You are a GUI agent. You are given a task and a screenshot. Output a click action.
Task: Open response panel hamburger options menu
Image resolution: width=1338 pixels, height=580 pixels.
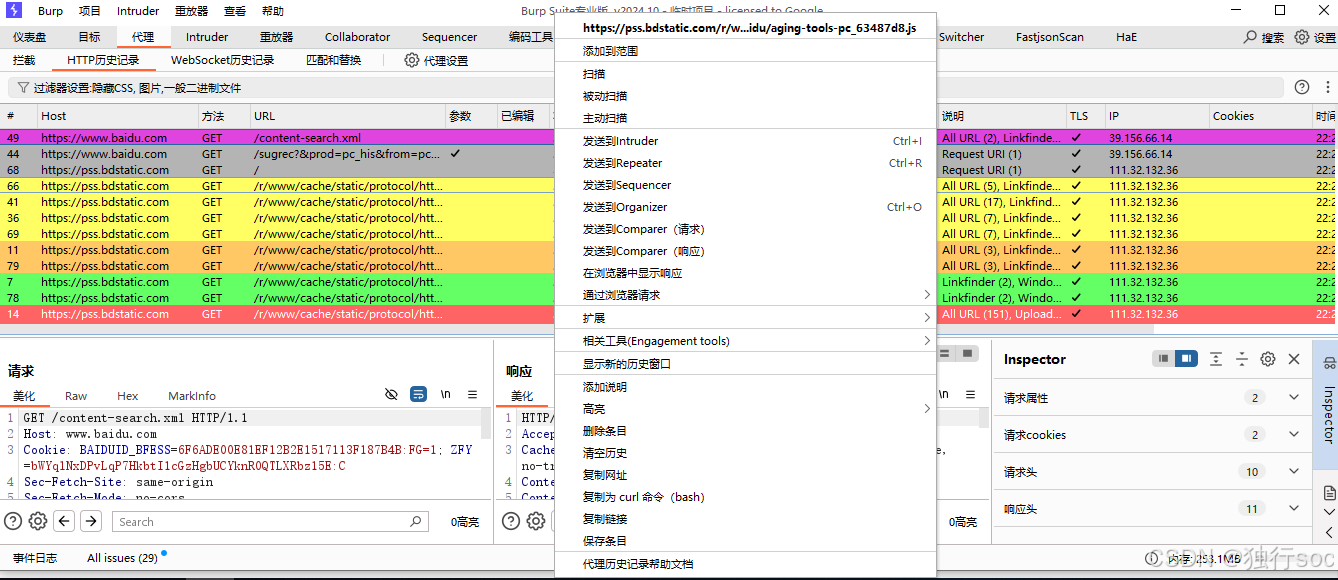971,395
